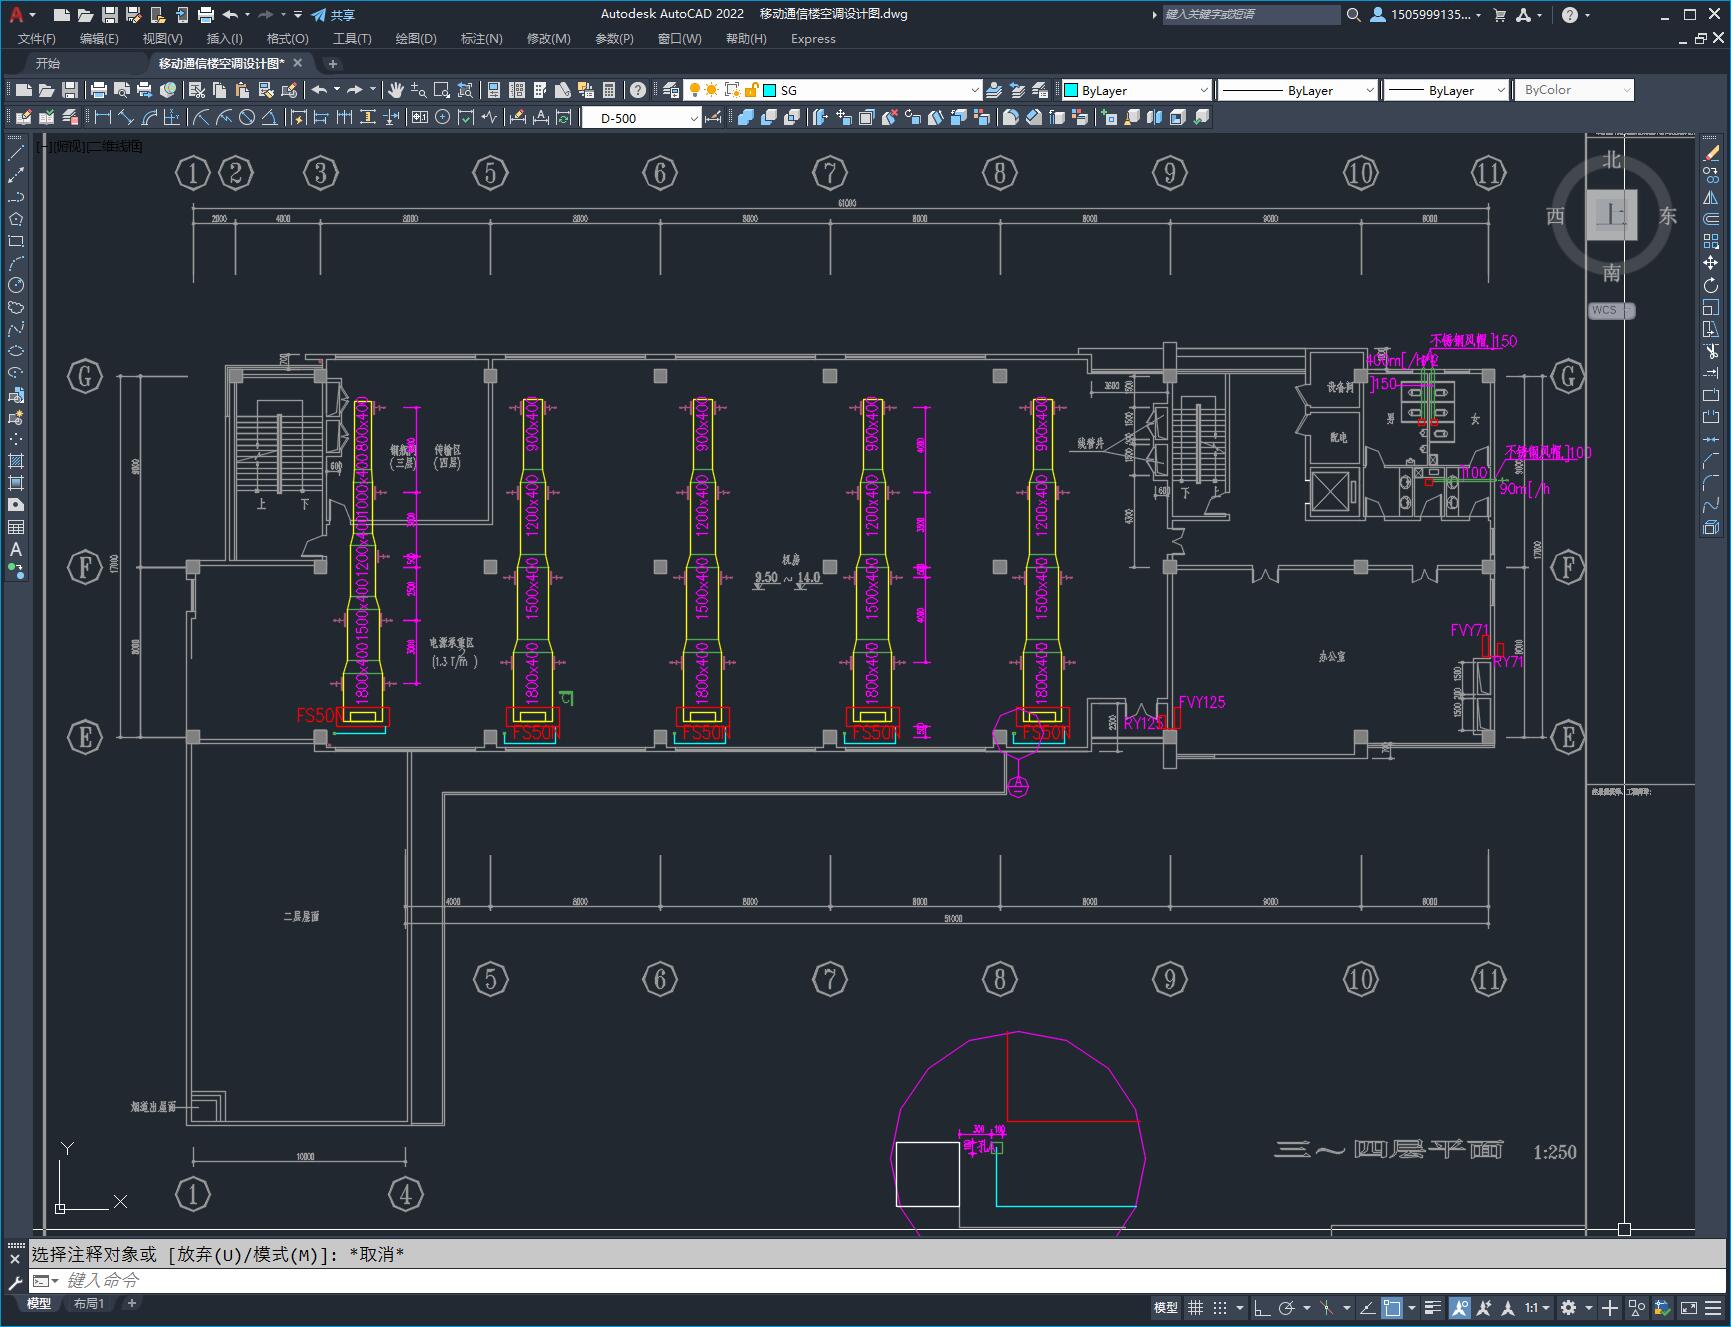Select the Table tool in the draw toolbar
Viewport: 1731px width, 1327px height.
click(16, 527)
